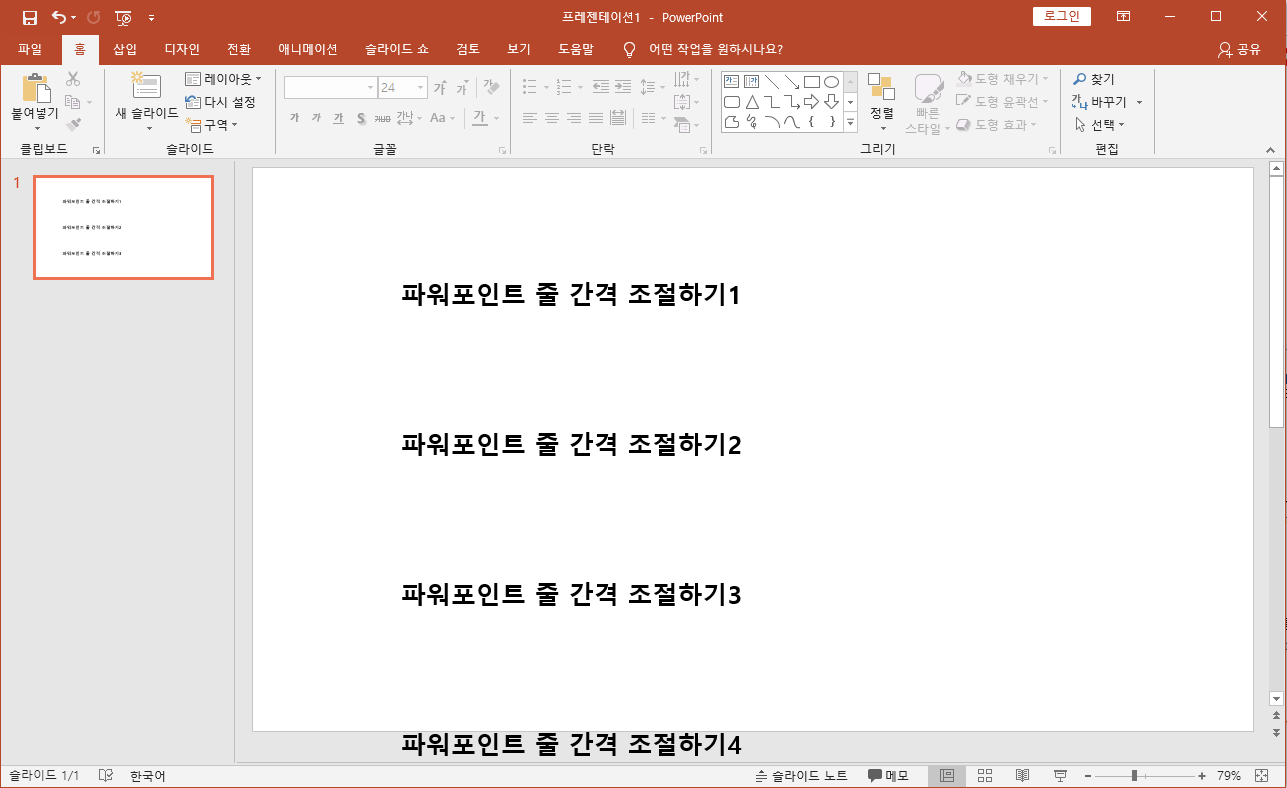Toggle Italic formatting

tap(316, 118)
